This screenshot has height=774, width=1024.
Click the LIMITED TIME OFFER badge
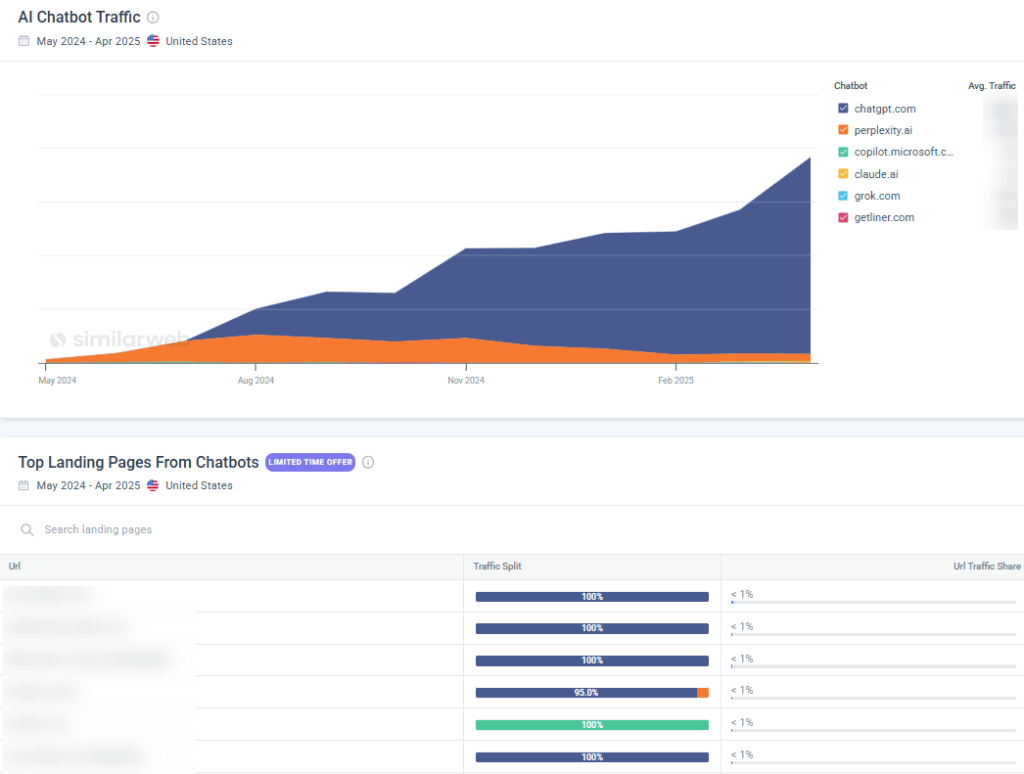tap(310, 462)
